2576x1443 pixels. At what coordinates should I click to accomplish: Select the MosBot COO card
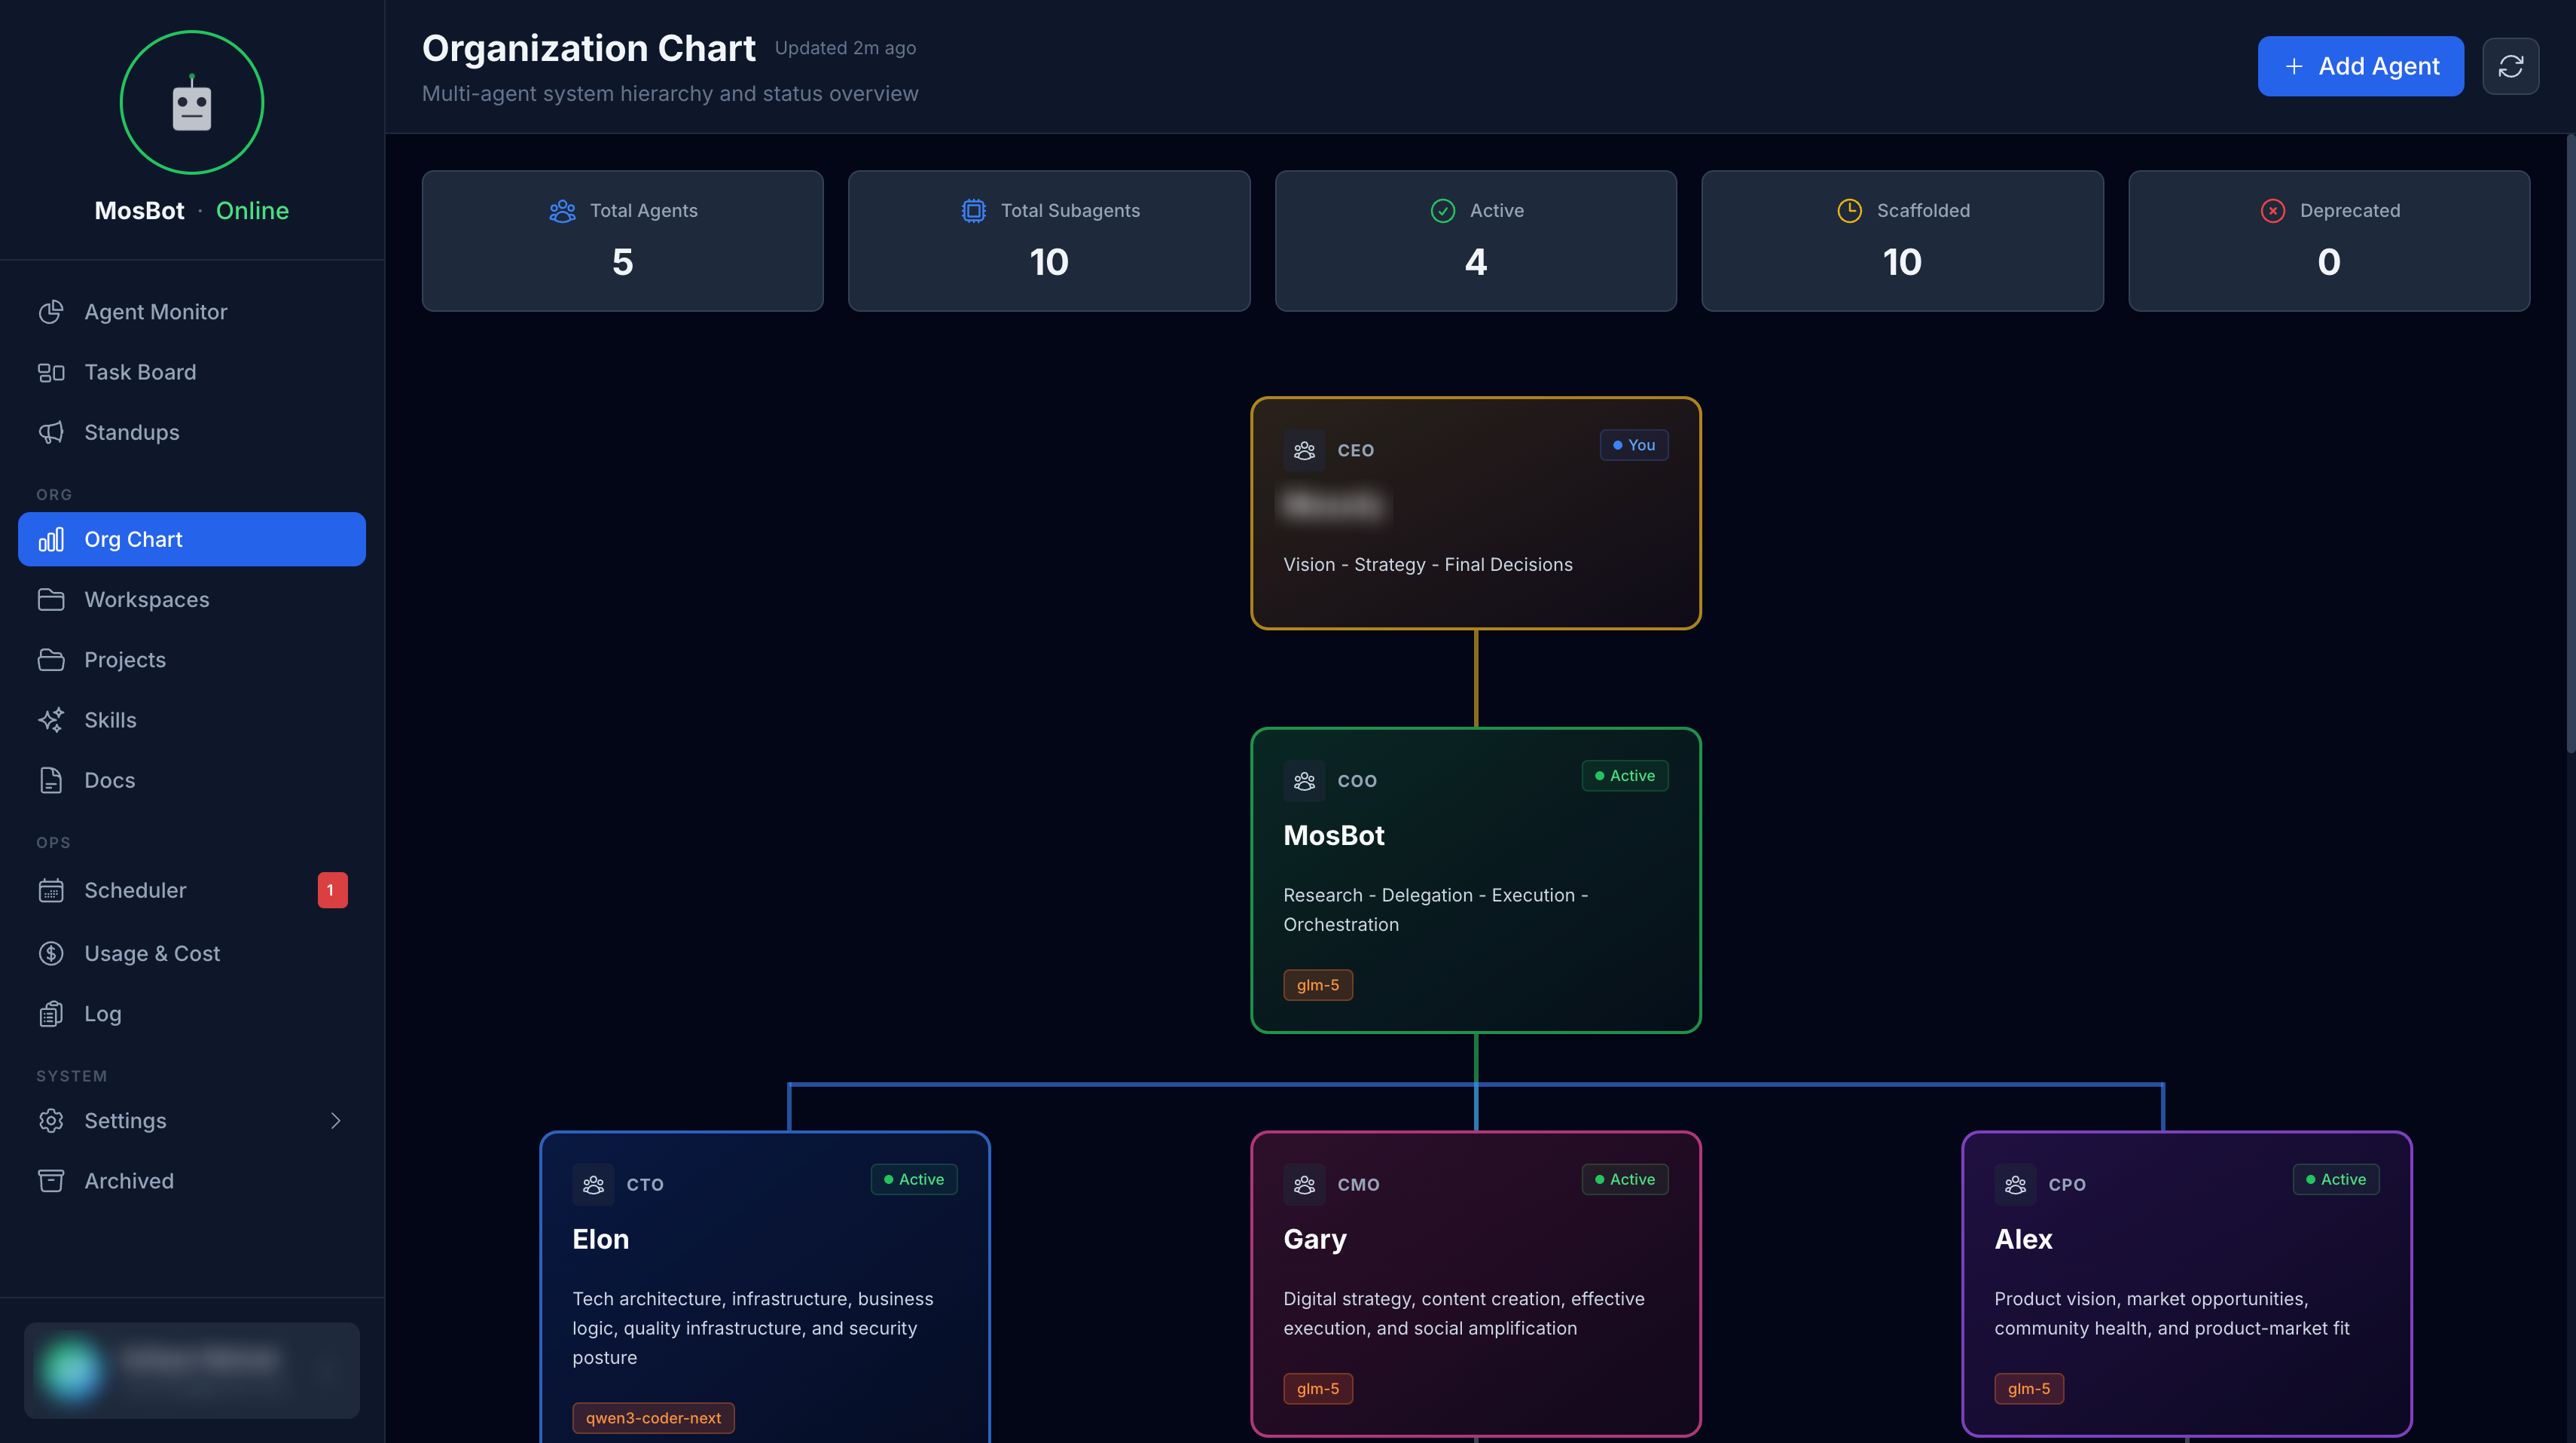point(1475,880)
